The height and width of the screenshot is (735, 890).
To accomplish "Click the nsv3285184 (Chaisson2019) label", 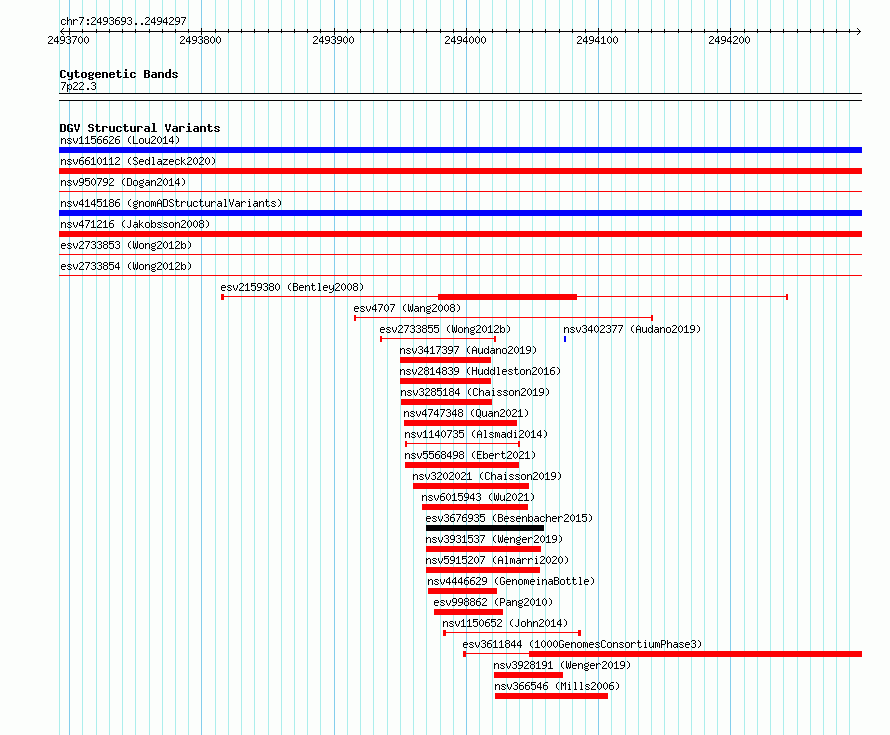I will click(x=475, y=392).
